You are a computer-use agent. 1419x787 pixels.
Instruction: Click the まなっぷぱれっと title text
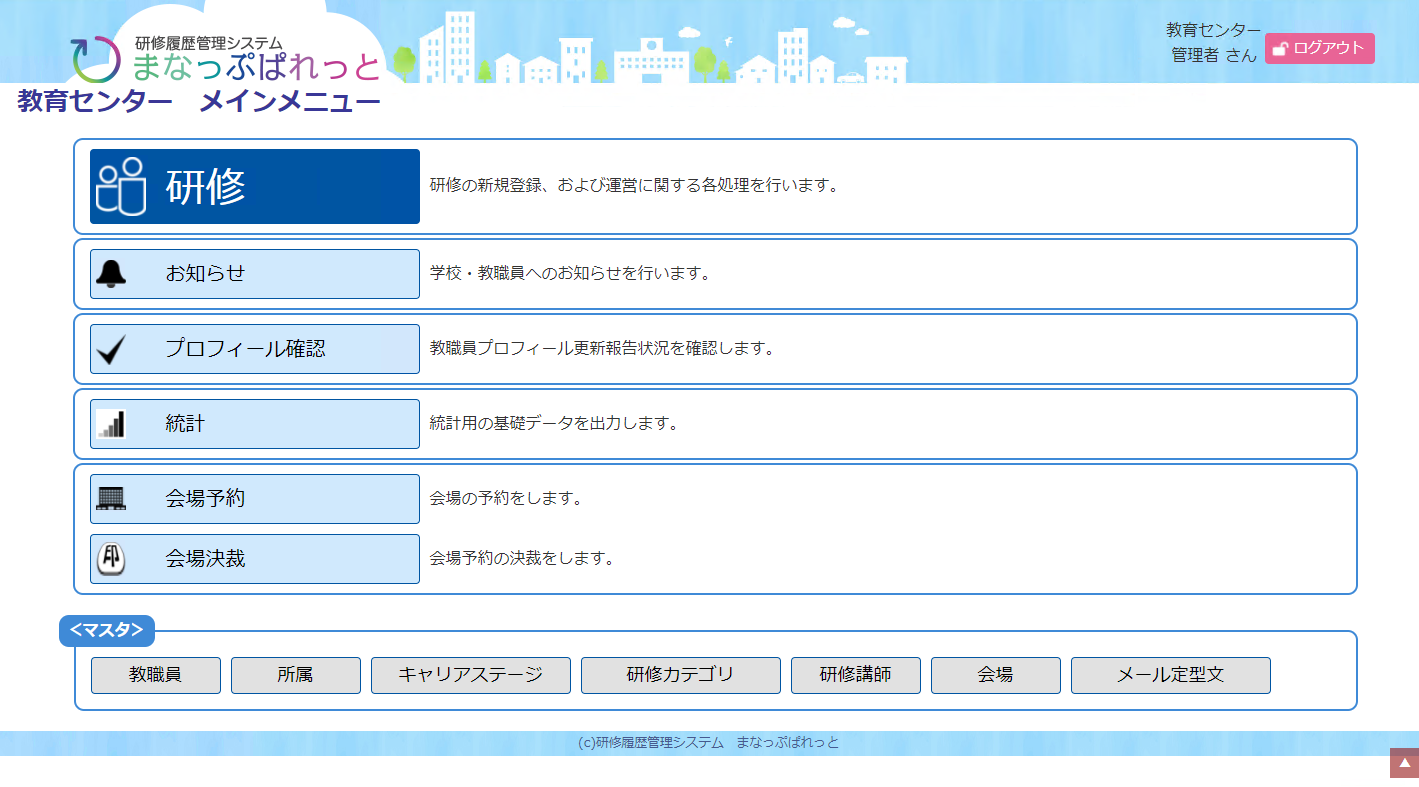(x=257, y=66)
